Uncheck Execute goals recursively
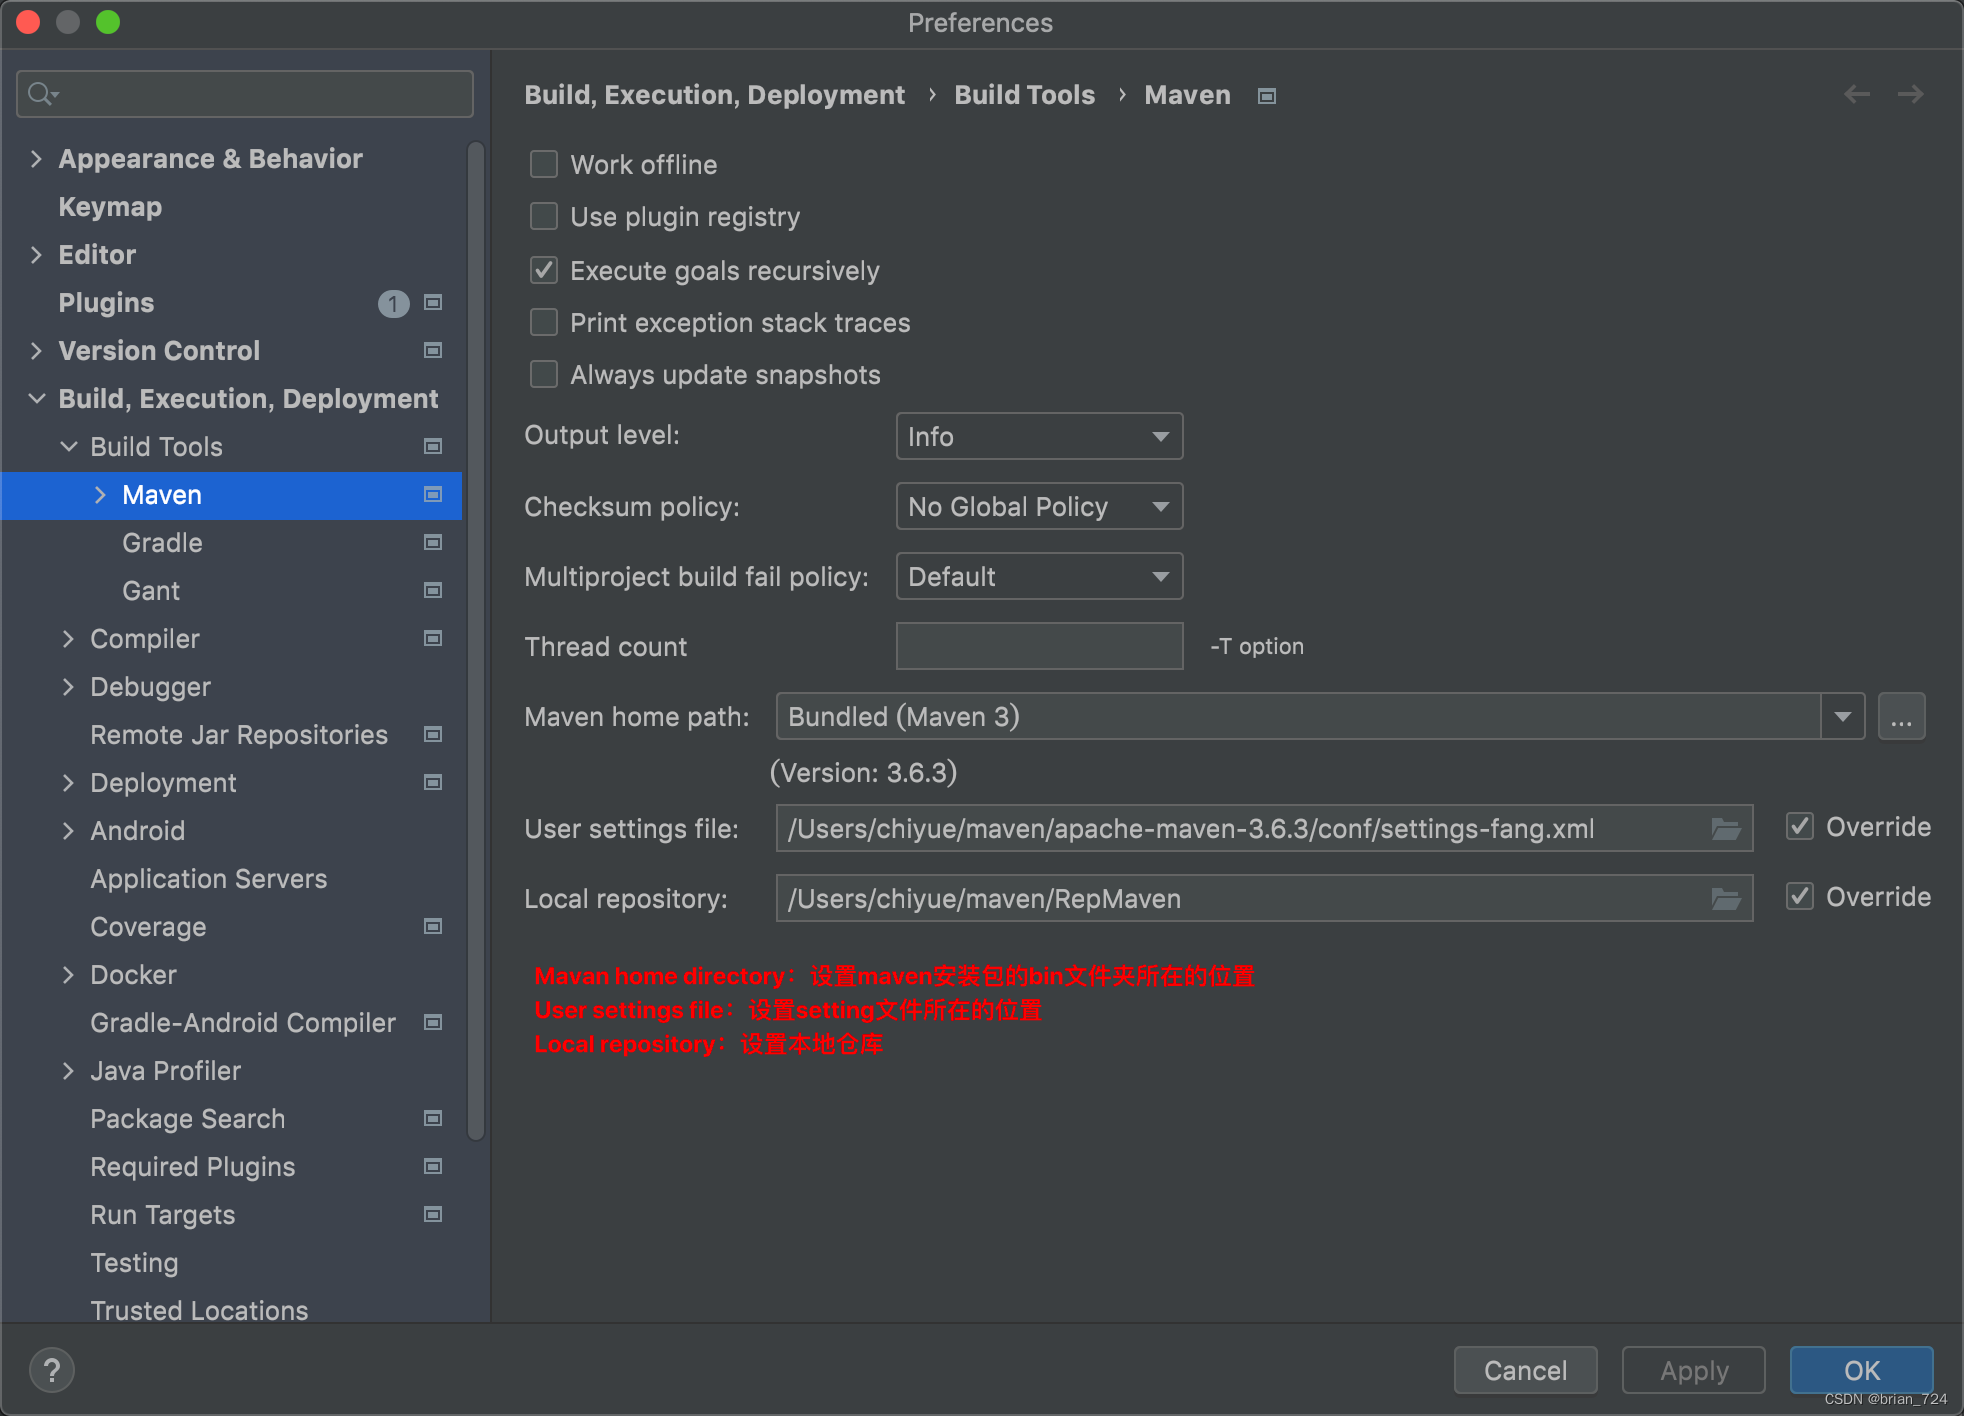The height and width of the screenshot is (1416, 1964). pyautogui.click(x=544, y=270)
